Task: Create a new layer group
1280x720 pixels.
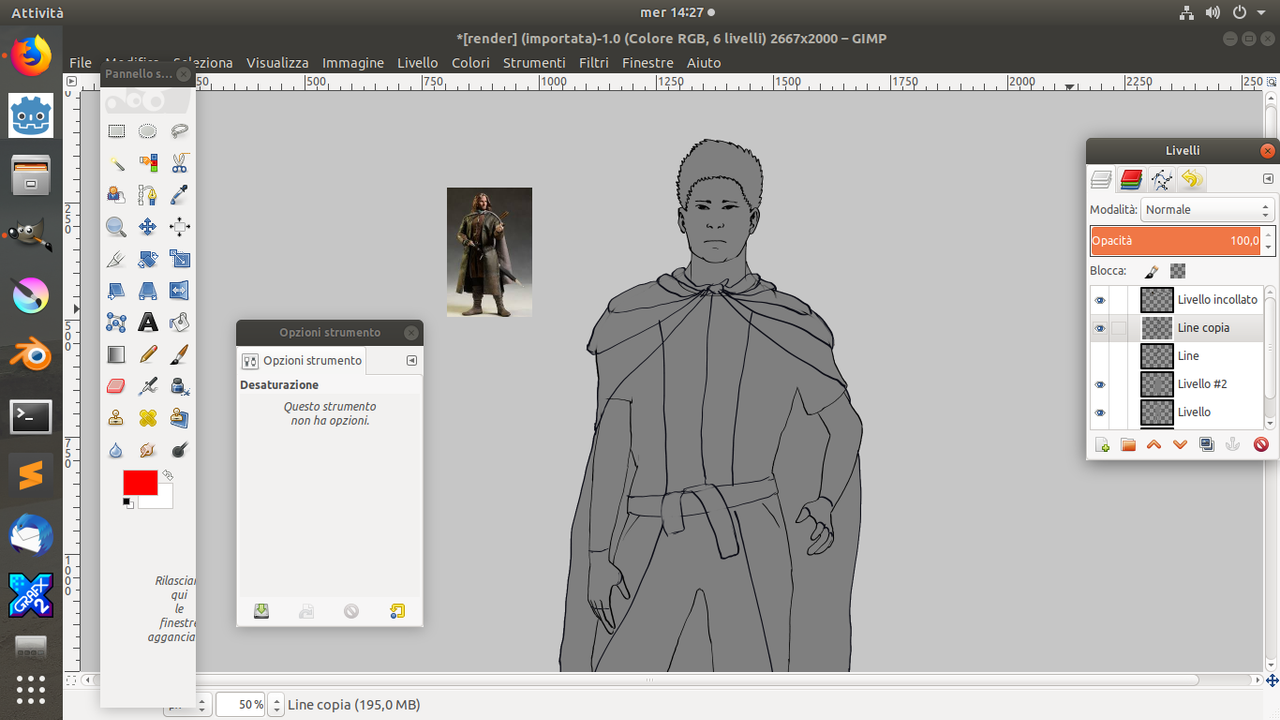Action: pos(1128,445)
